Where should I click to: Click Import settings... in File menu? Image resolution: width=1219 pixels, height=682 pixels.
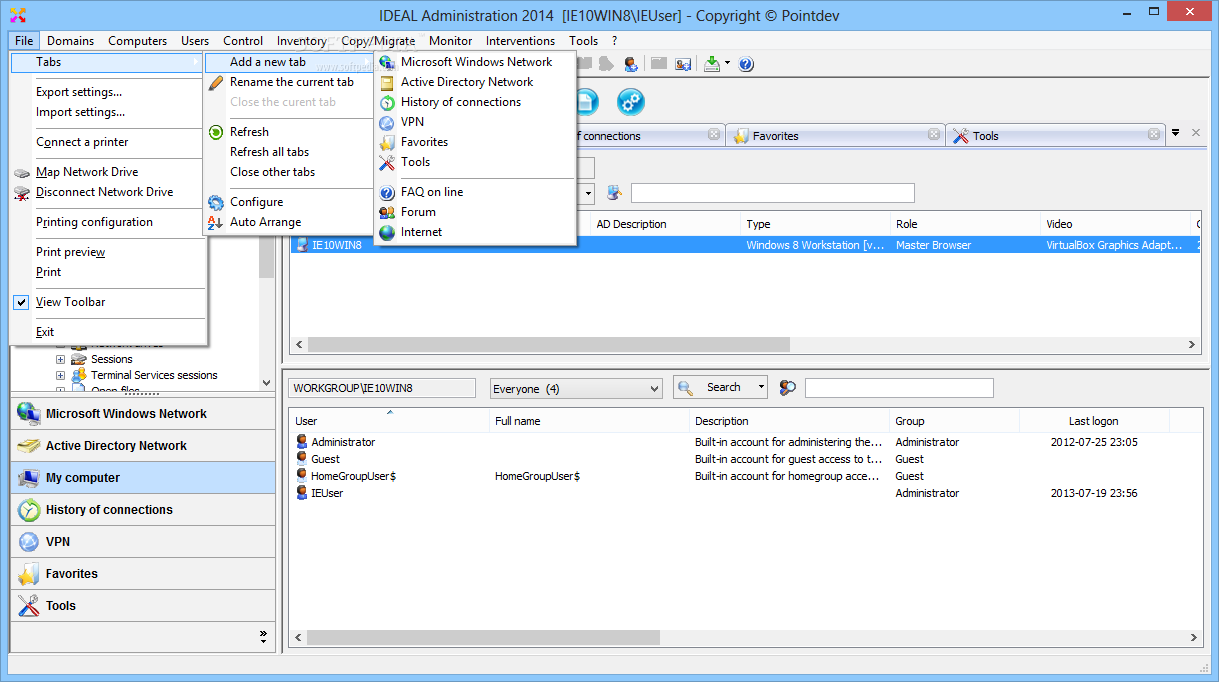click(80, 112)
